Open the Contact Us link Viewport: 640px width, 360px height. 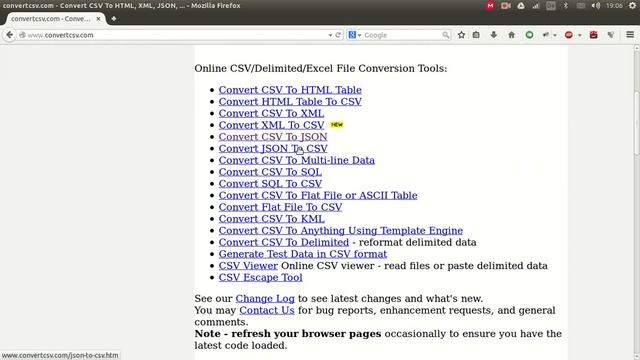click(267, 310)
